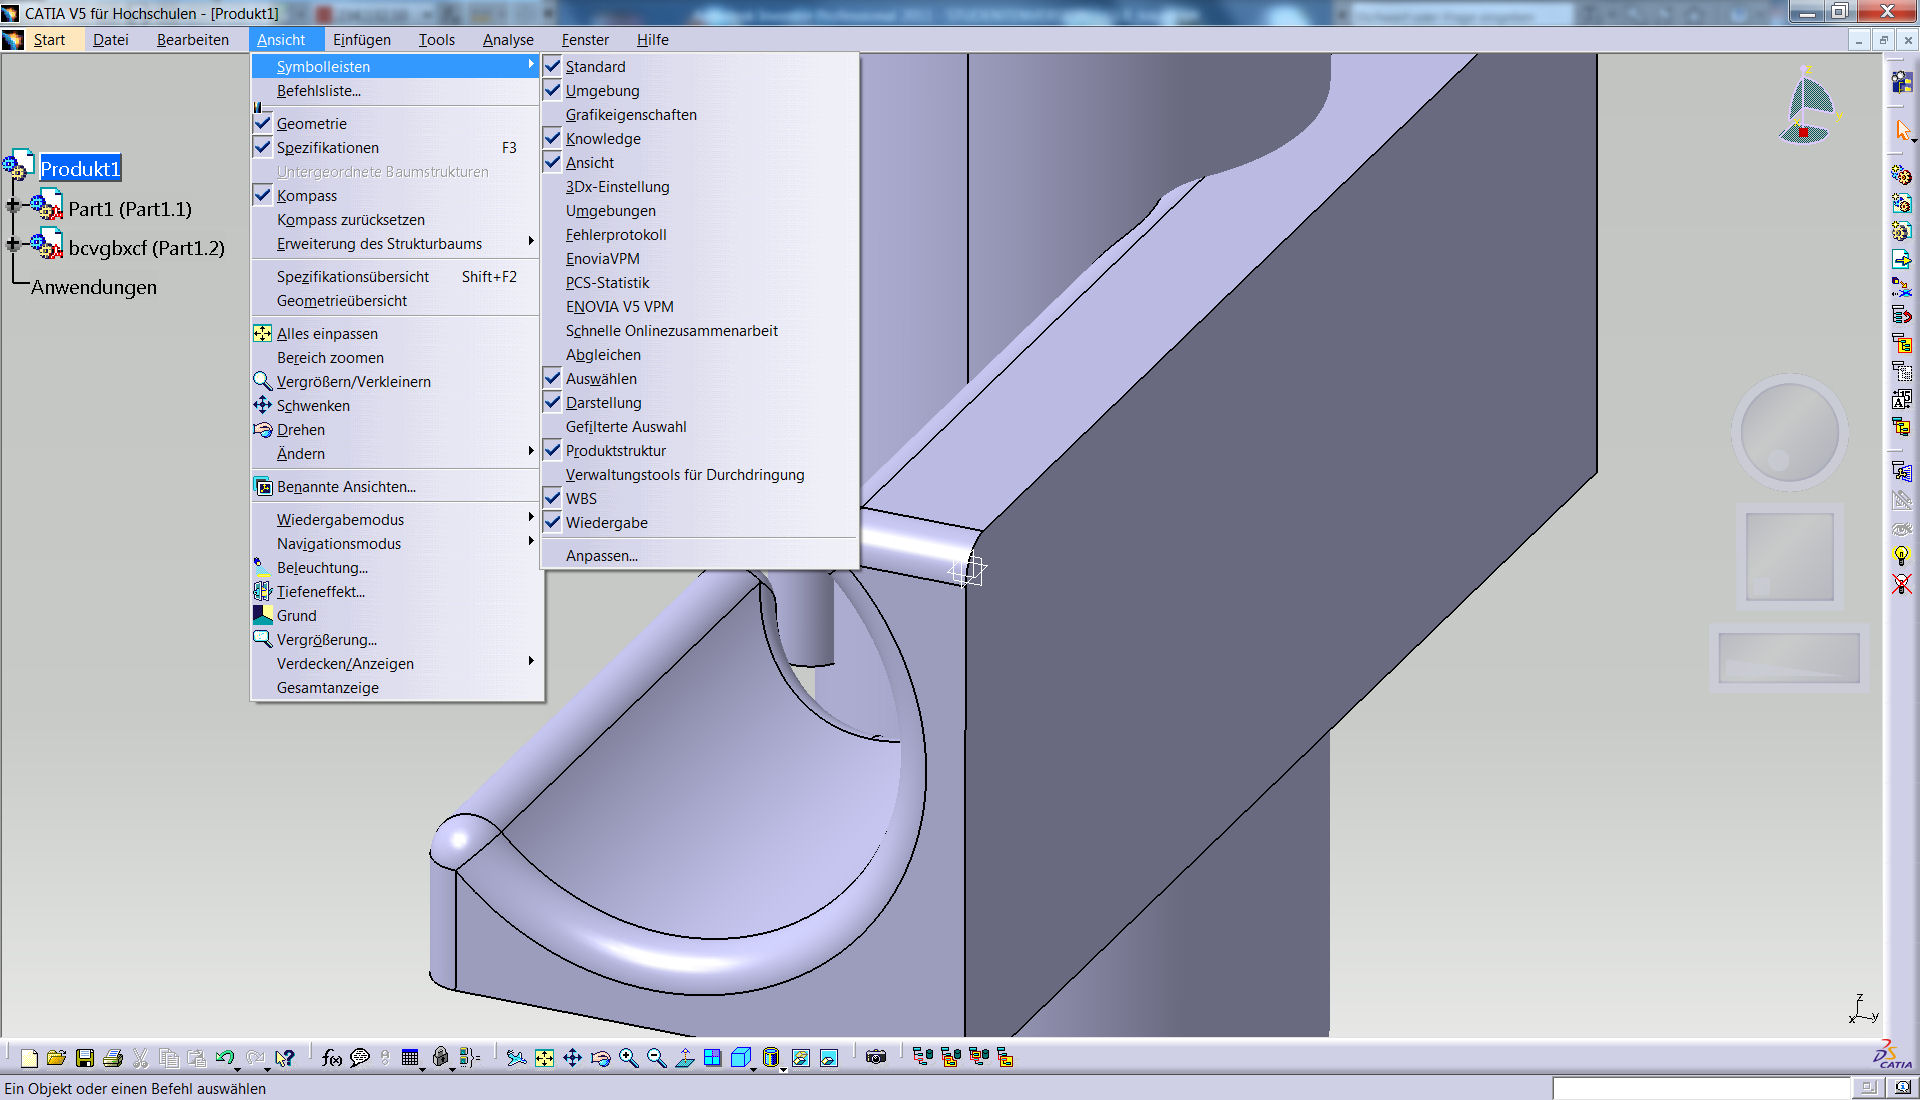Click the Capture camera icon
Image resolution: width=1920 pixels, height=1100 pixels.
pos(876,1058)
